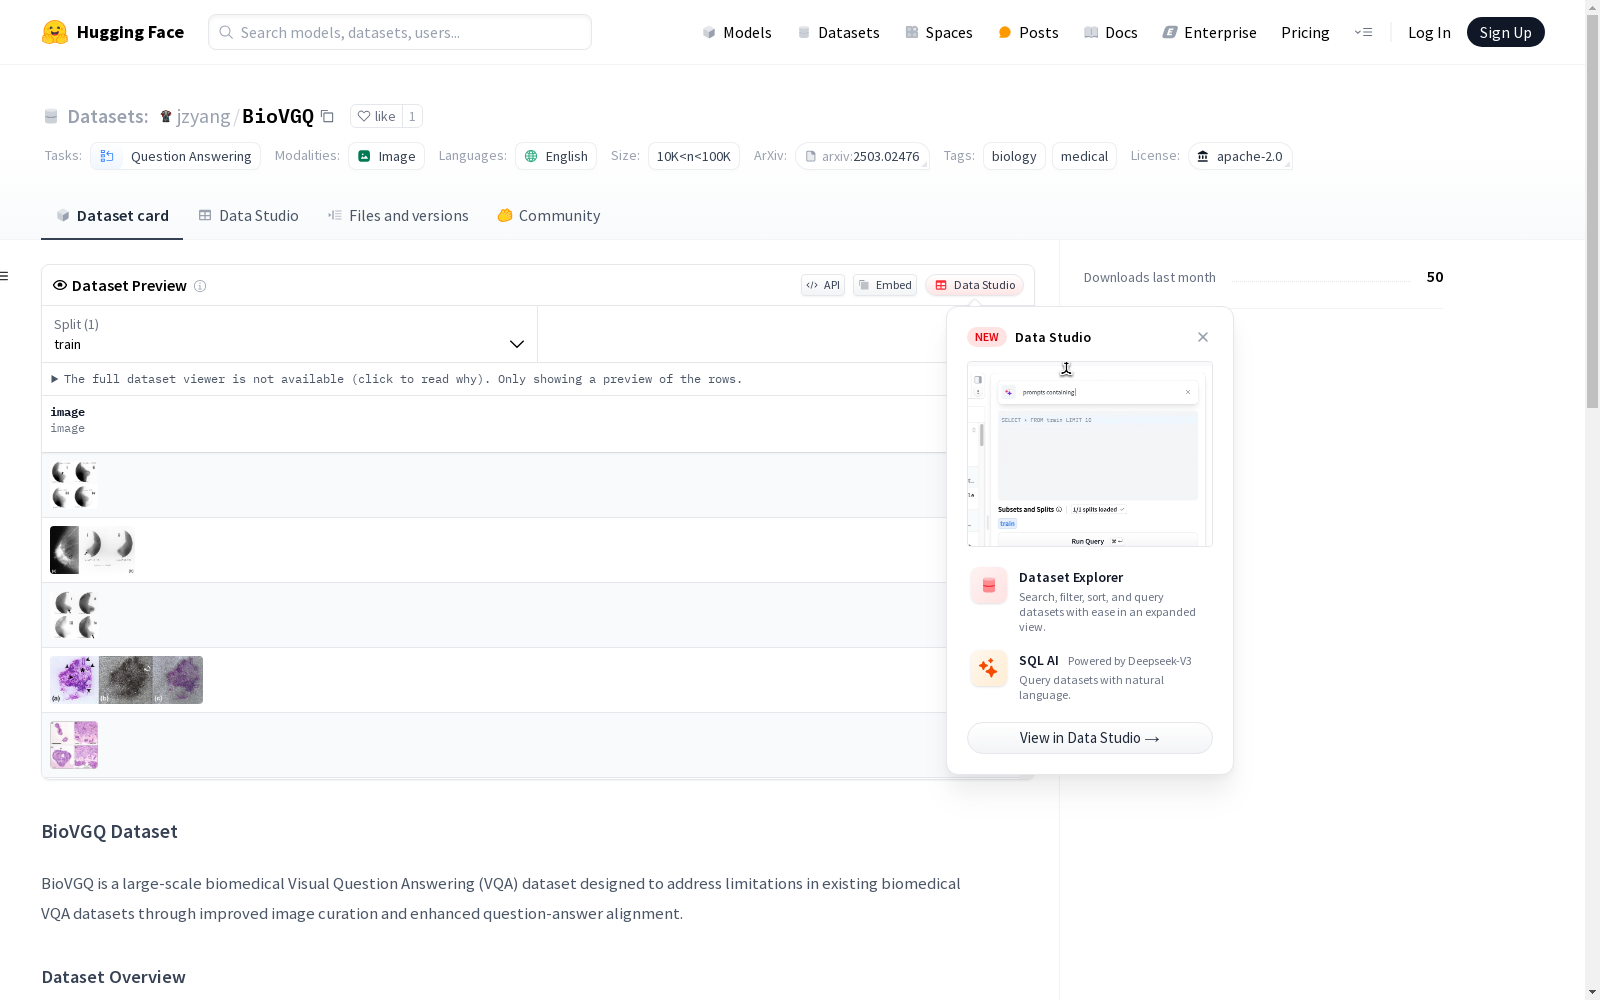Open the first row mammogram thumbnail
Image resolution: width=1600 pixels, height=1000 pixels.
pos(74,485)
